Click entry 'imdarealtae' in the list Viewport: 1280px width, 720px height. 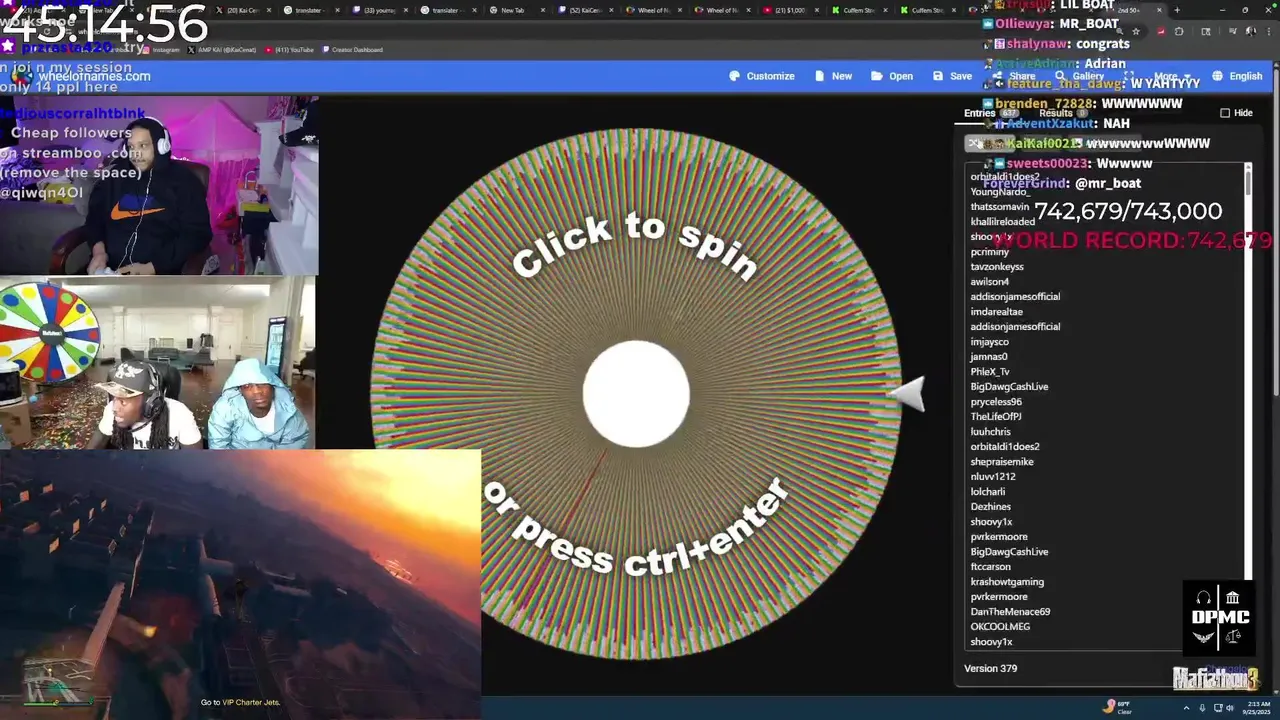tap(997, 312)
